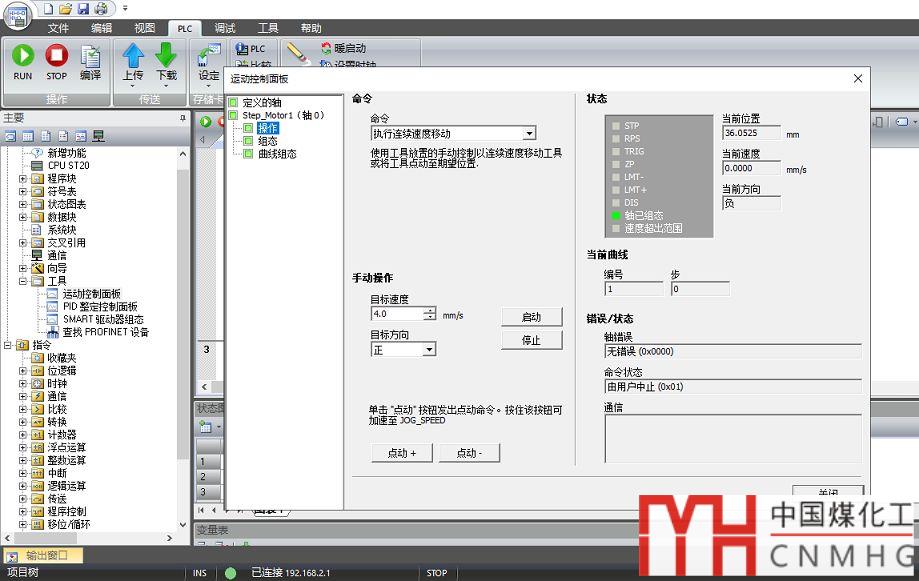Expand the 程序块 tree node
The image size is (919, 581).
click(x=22, y=178)
